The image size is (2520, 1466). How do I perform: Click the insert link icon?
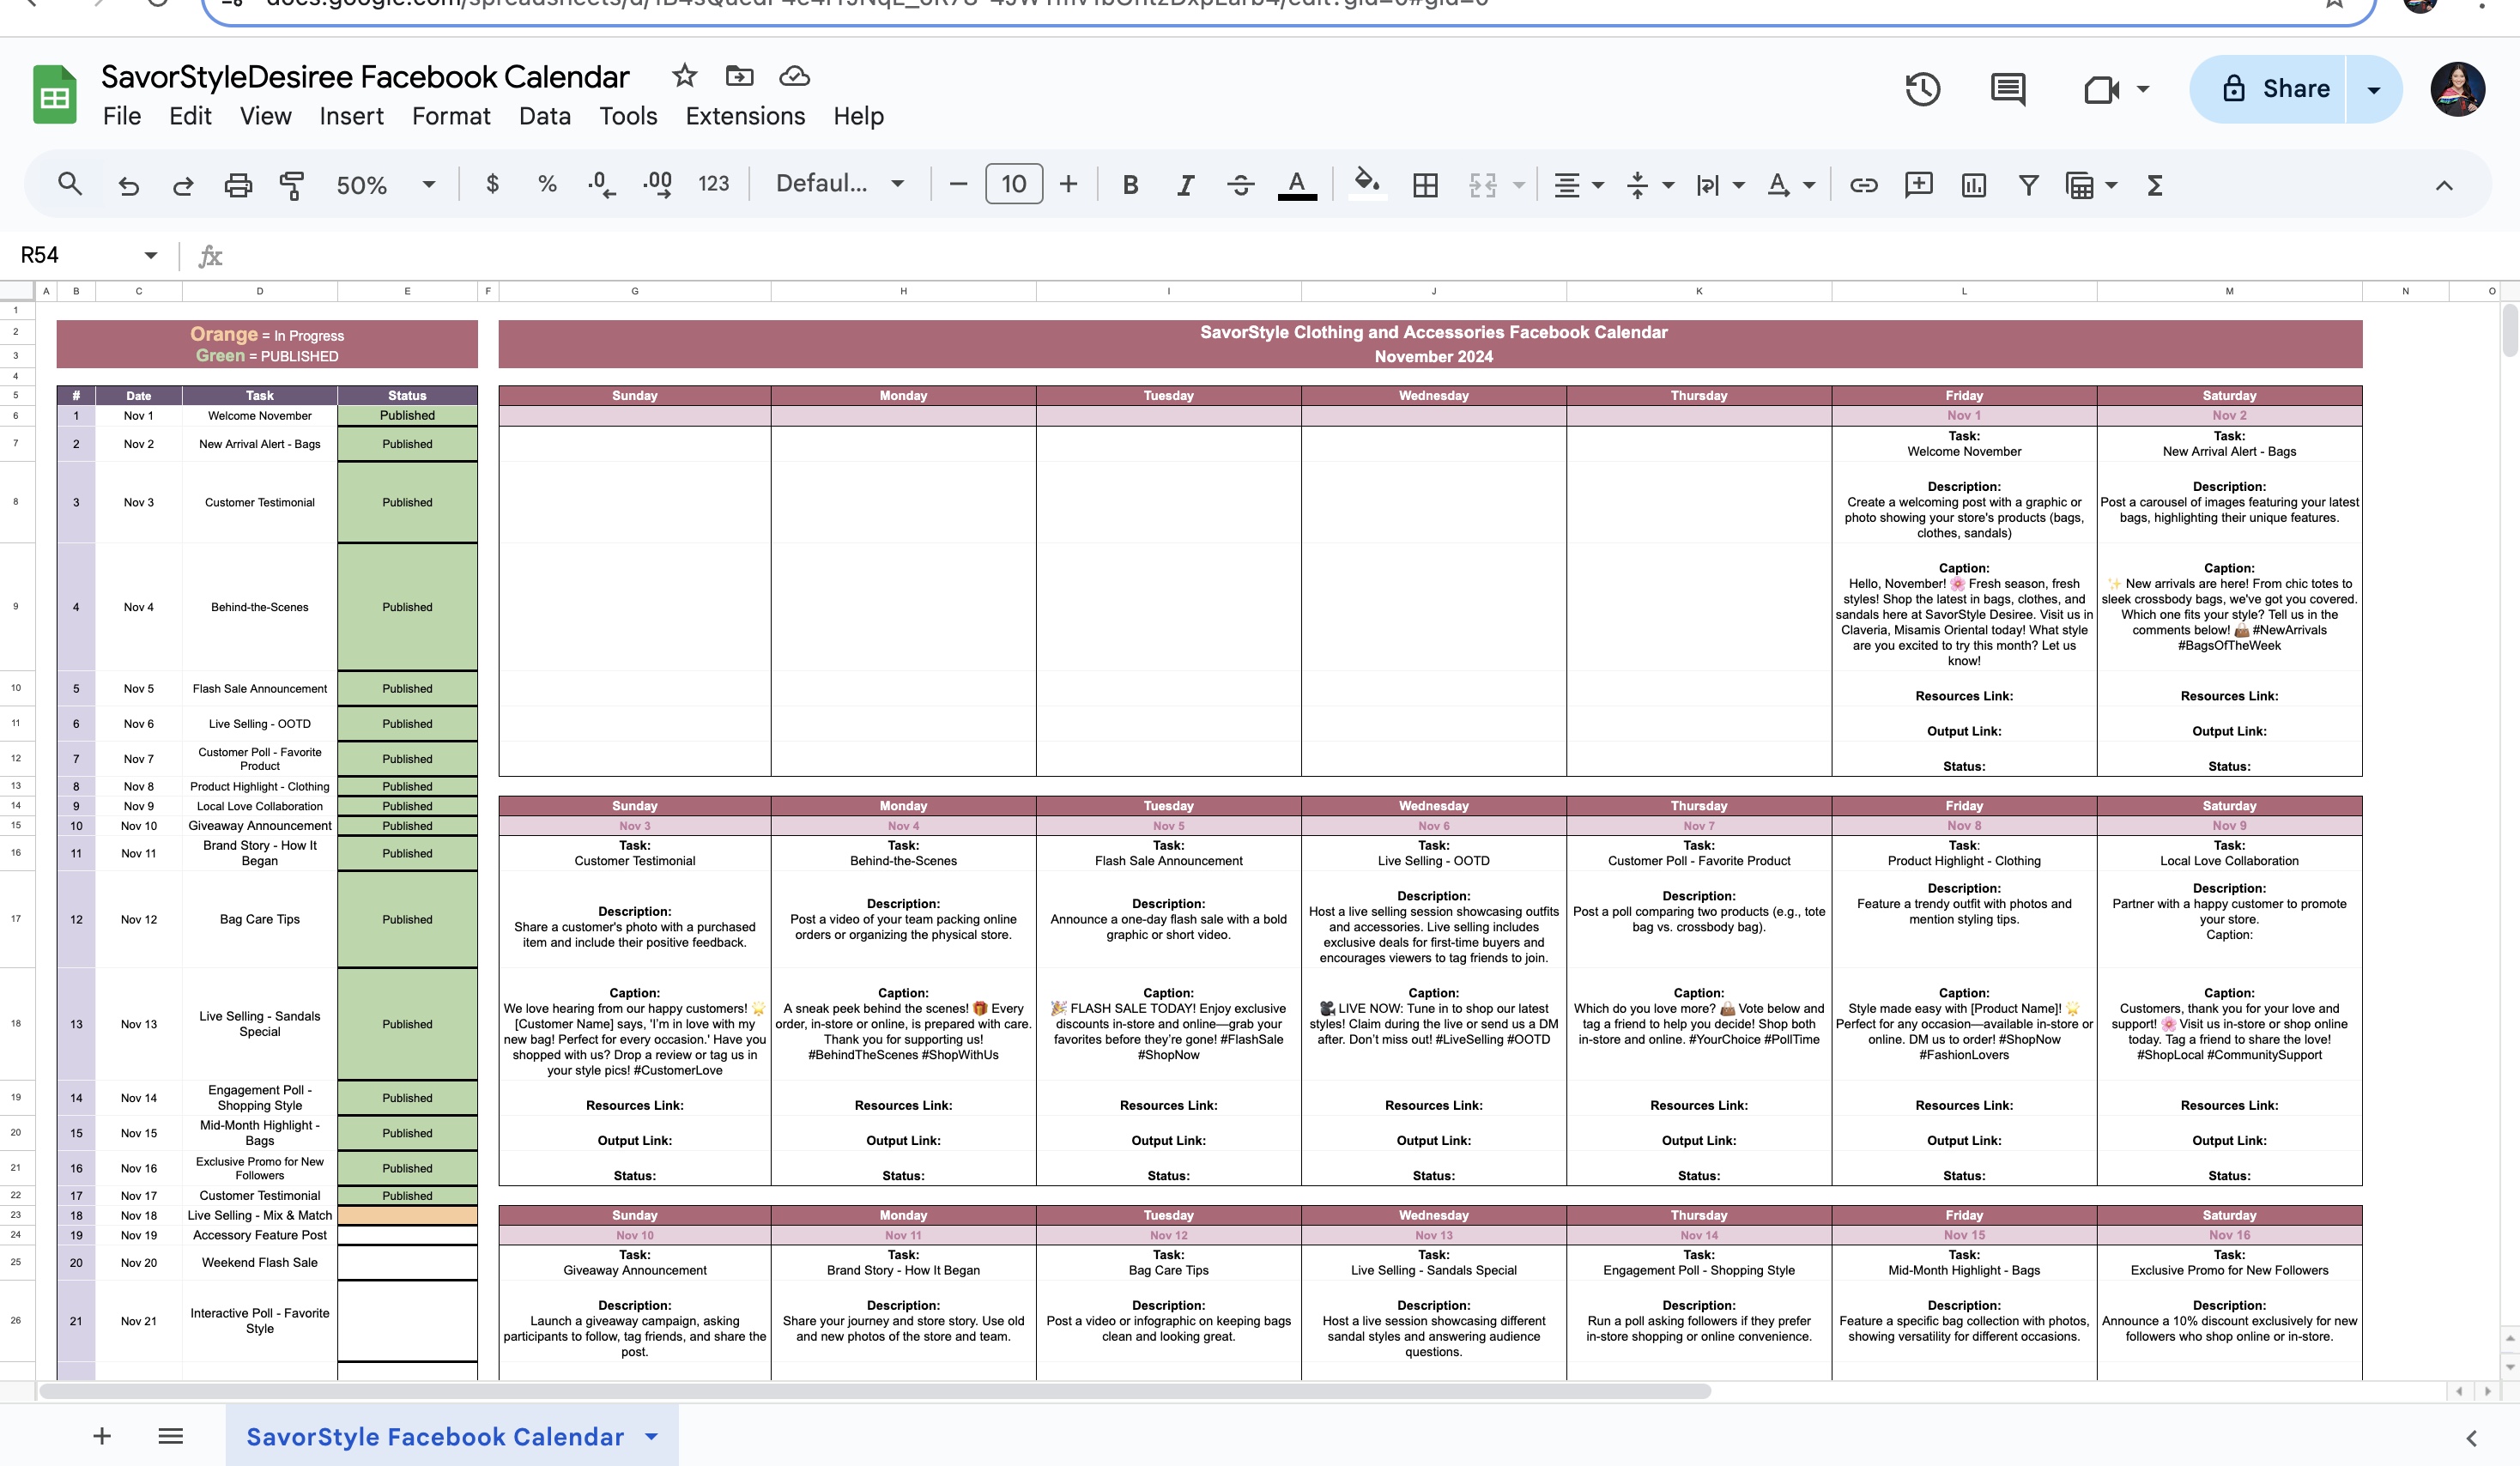click(x=1863, y=185)
